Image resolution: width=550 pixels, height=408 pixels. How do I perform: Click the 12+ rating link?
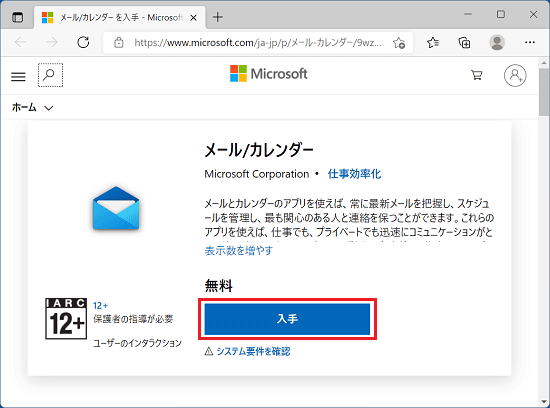100,306
